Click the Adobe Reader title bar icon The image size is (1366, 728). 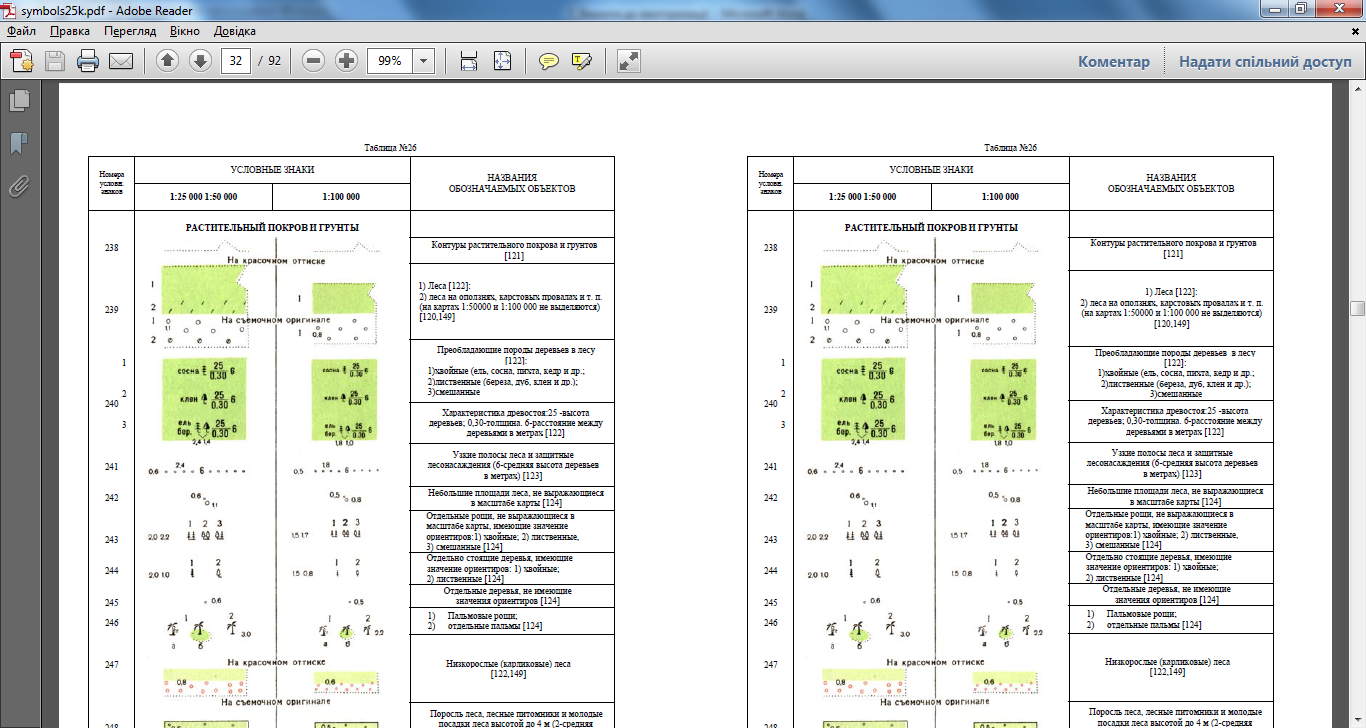(x=10, y=10)
